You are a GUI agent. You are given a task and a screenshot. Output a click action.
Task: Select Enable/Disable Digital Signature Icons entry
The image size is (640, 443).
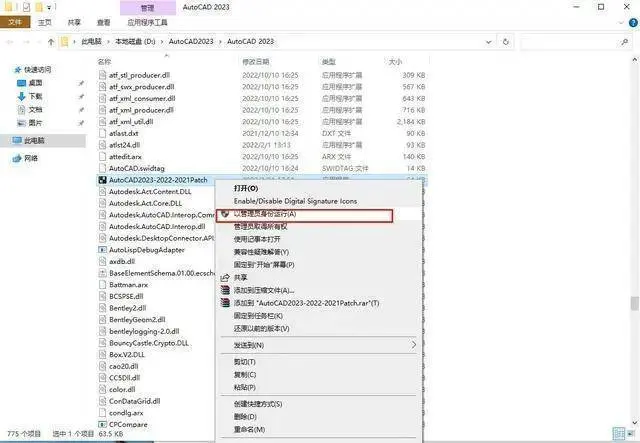(295, 201)
